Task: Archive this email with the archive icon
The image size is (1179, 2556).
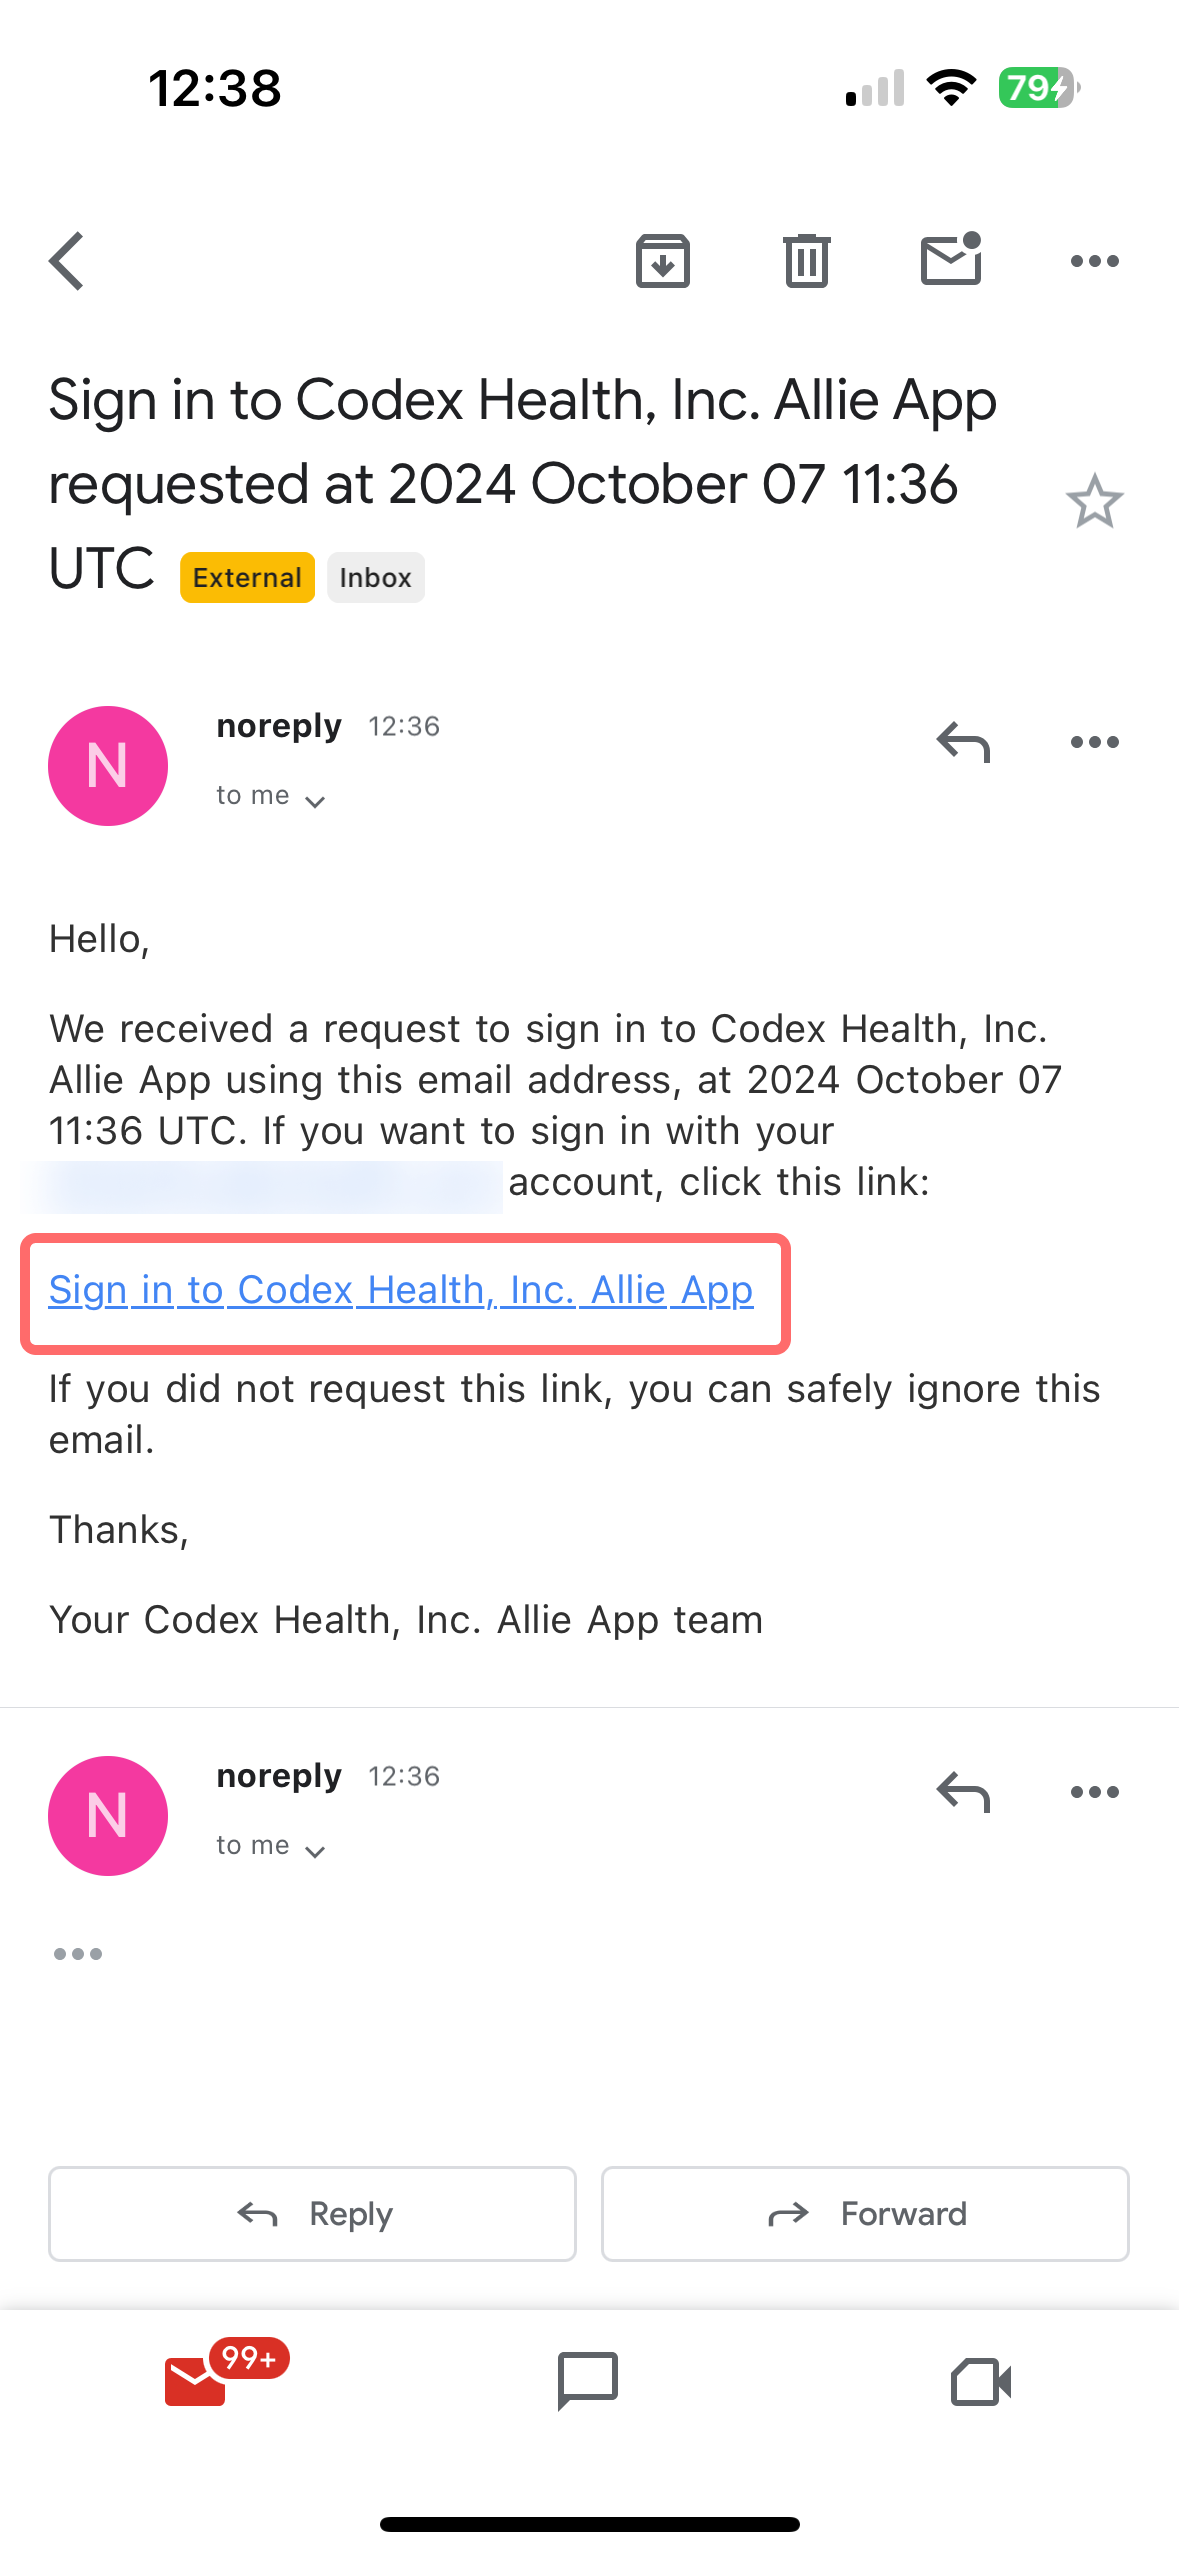Action: coord(663,261)
